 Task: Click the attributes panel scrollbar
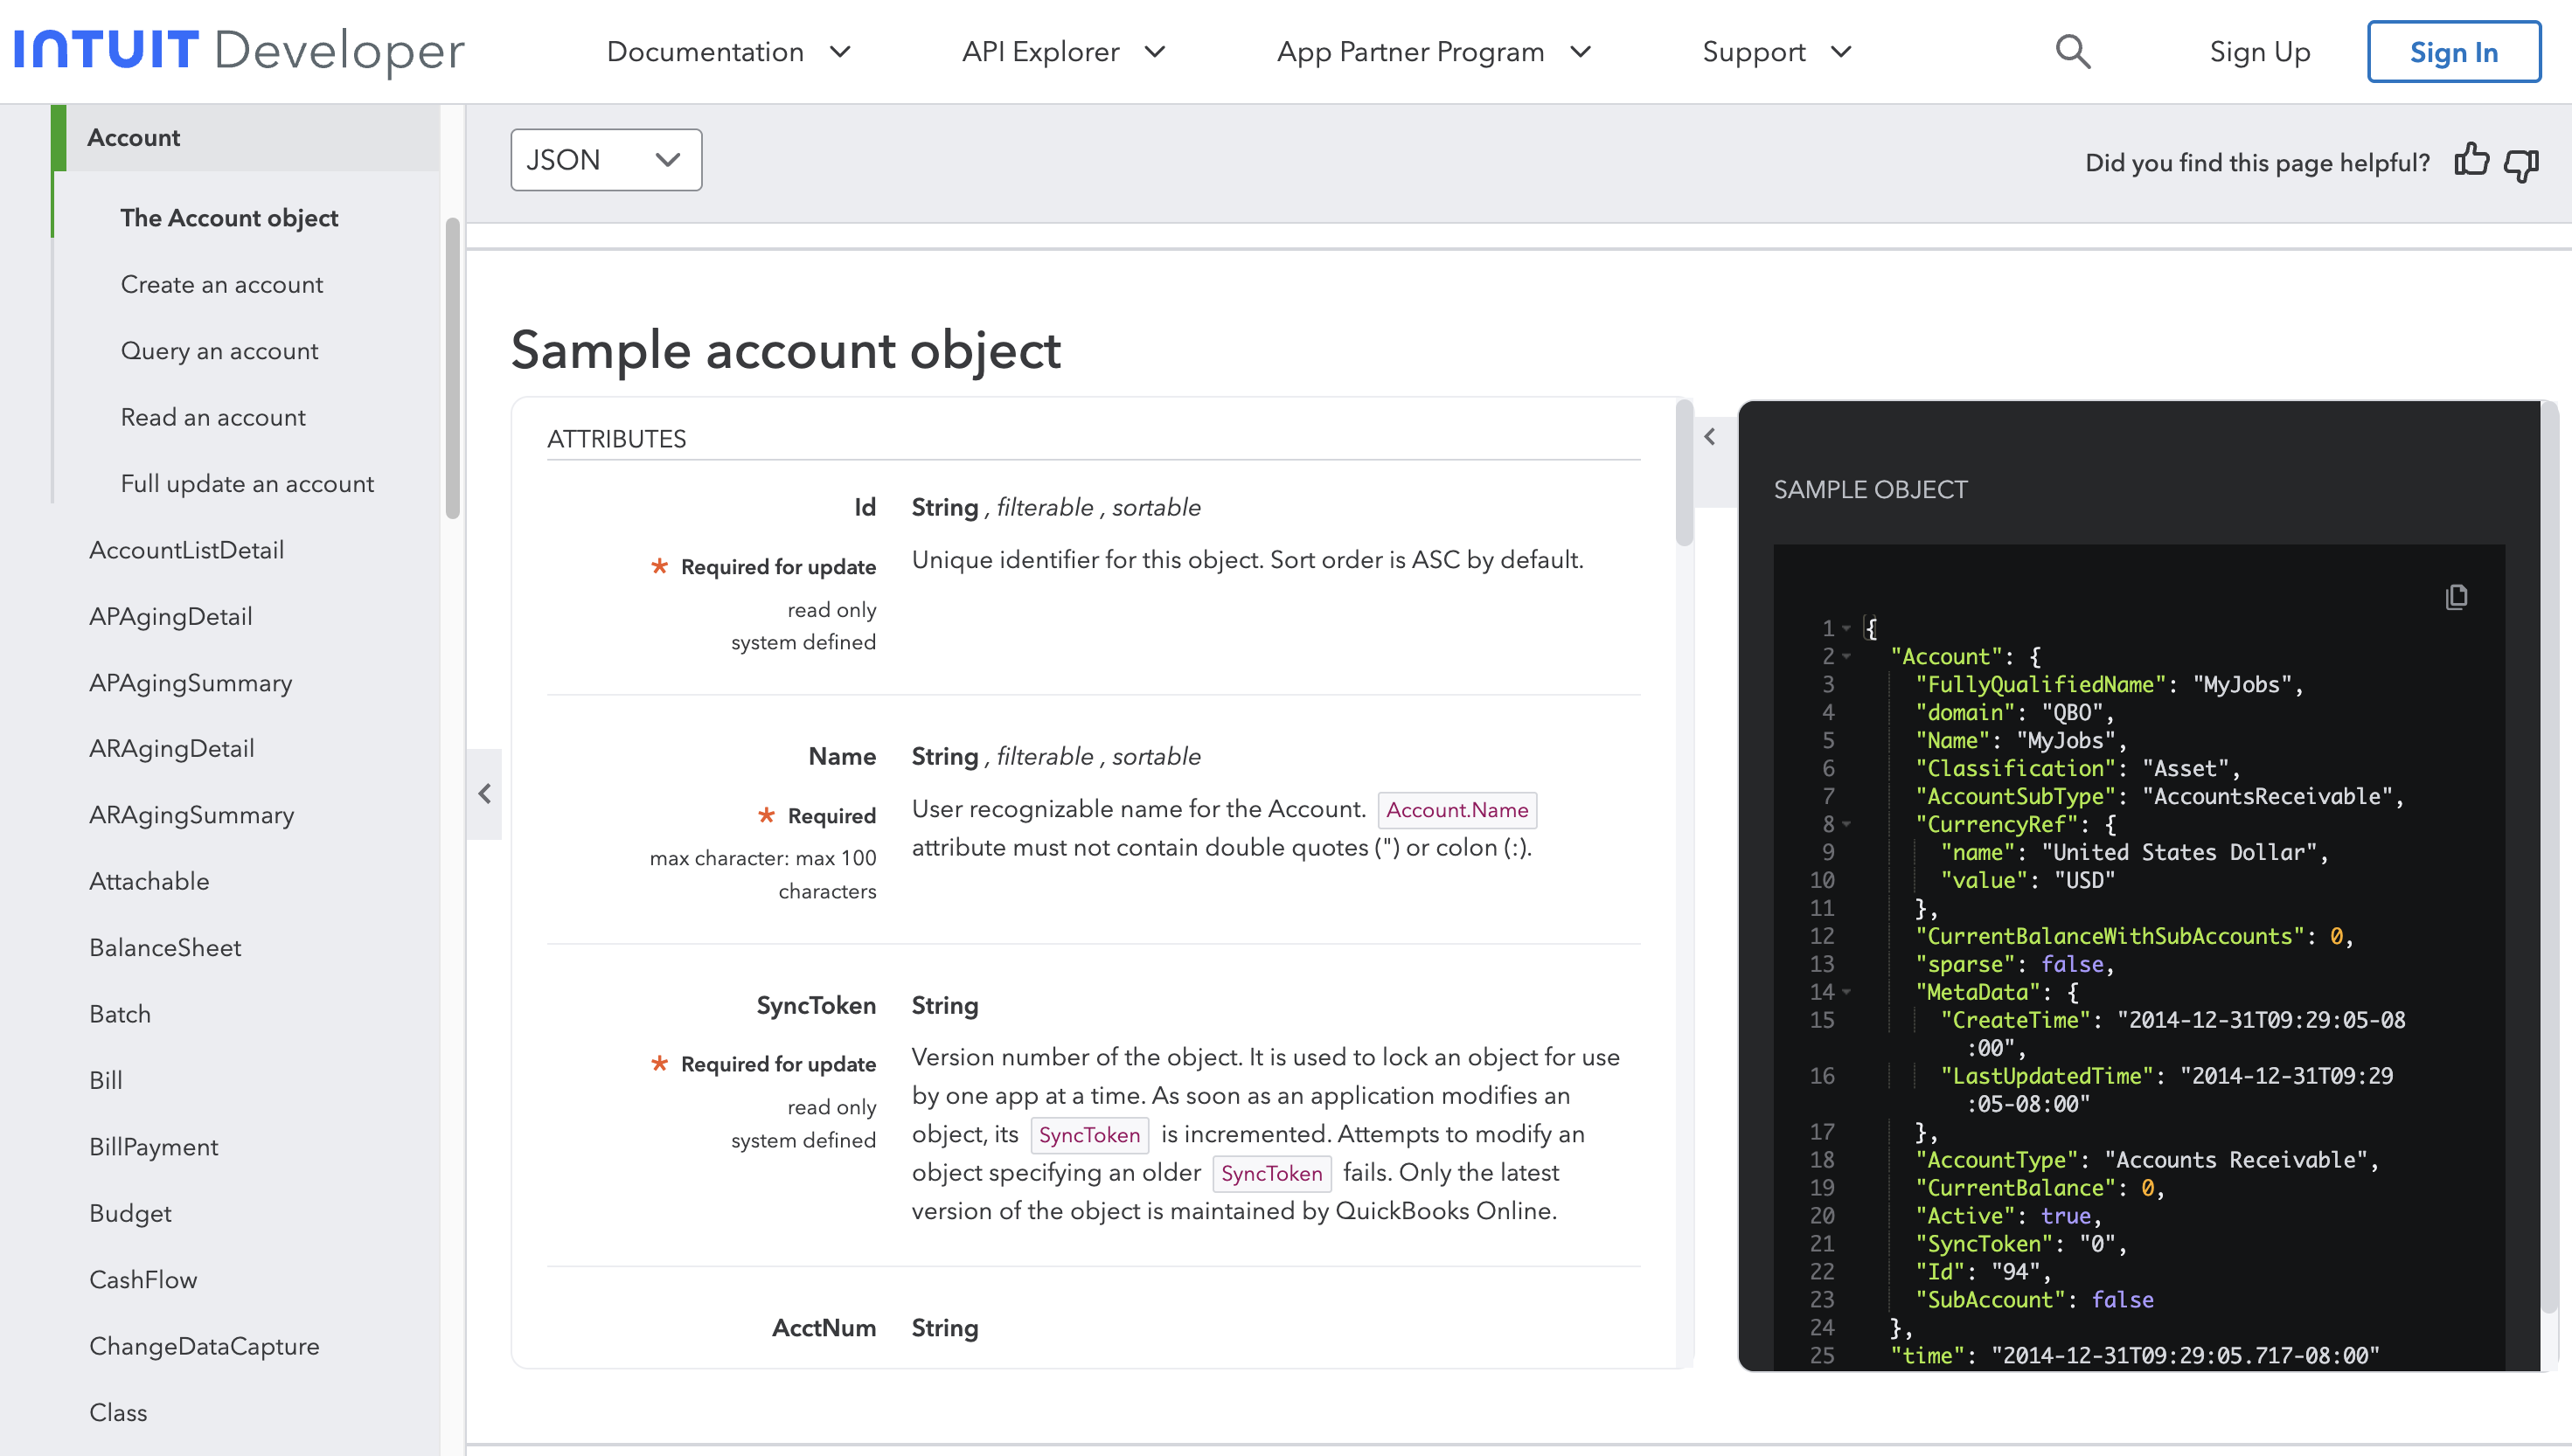(1684, 472)
